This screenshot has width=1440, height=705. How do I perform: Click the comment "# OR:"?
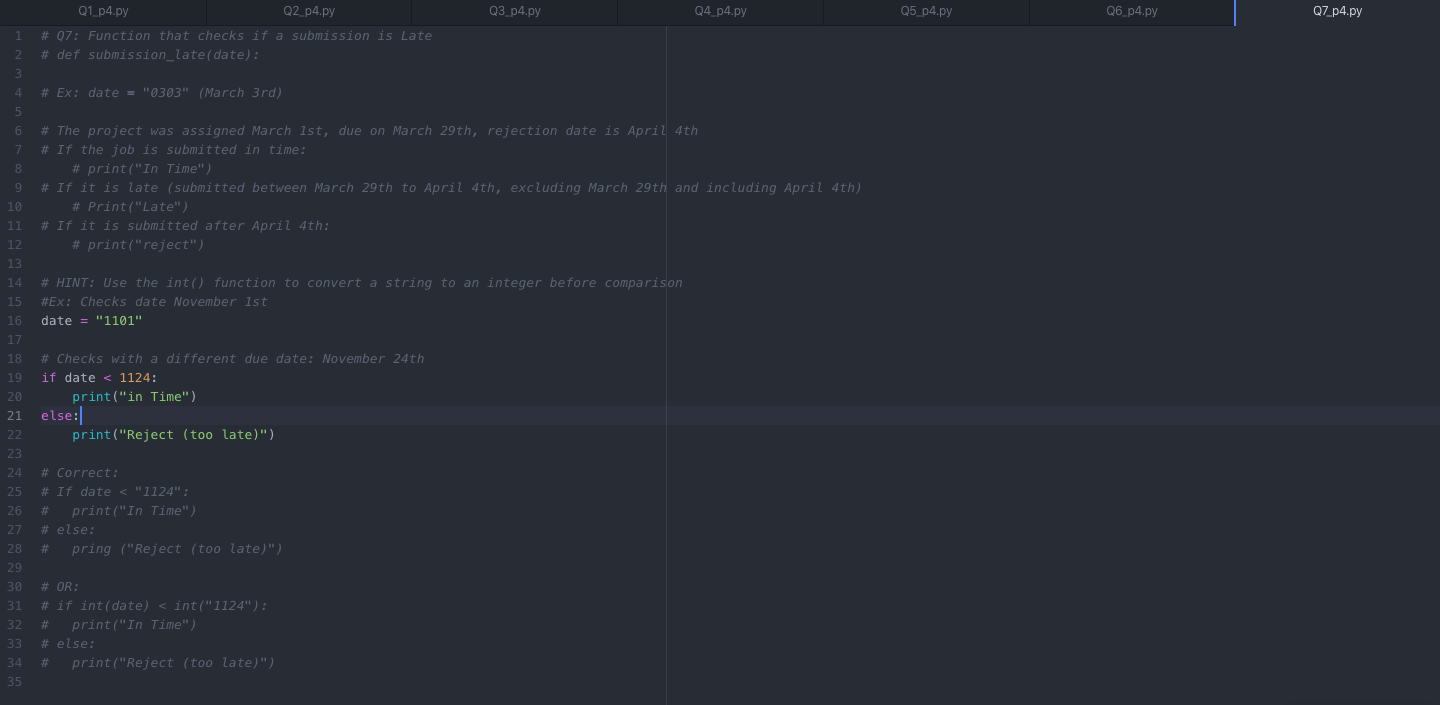point(60,587)
